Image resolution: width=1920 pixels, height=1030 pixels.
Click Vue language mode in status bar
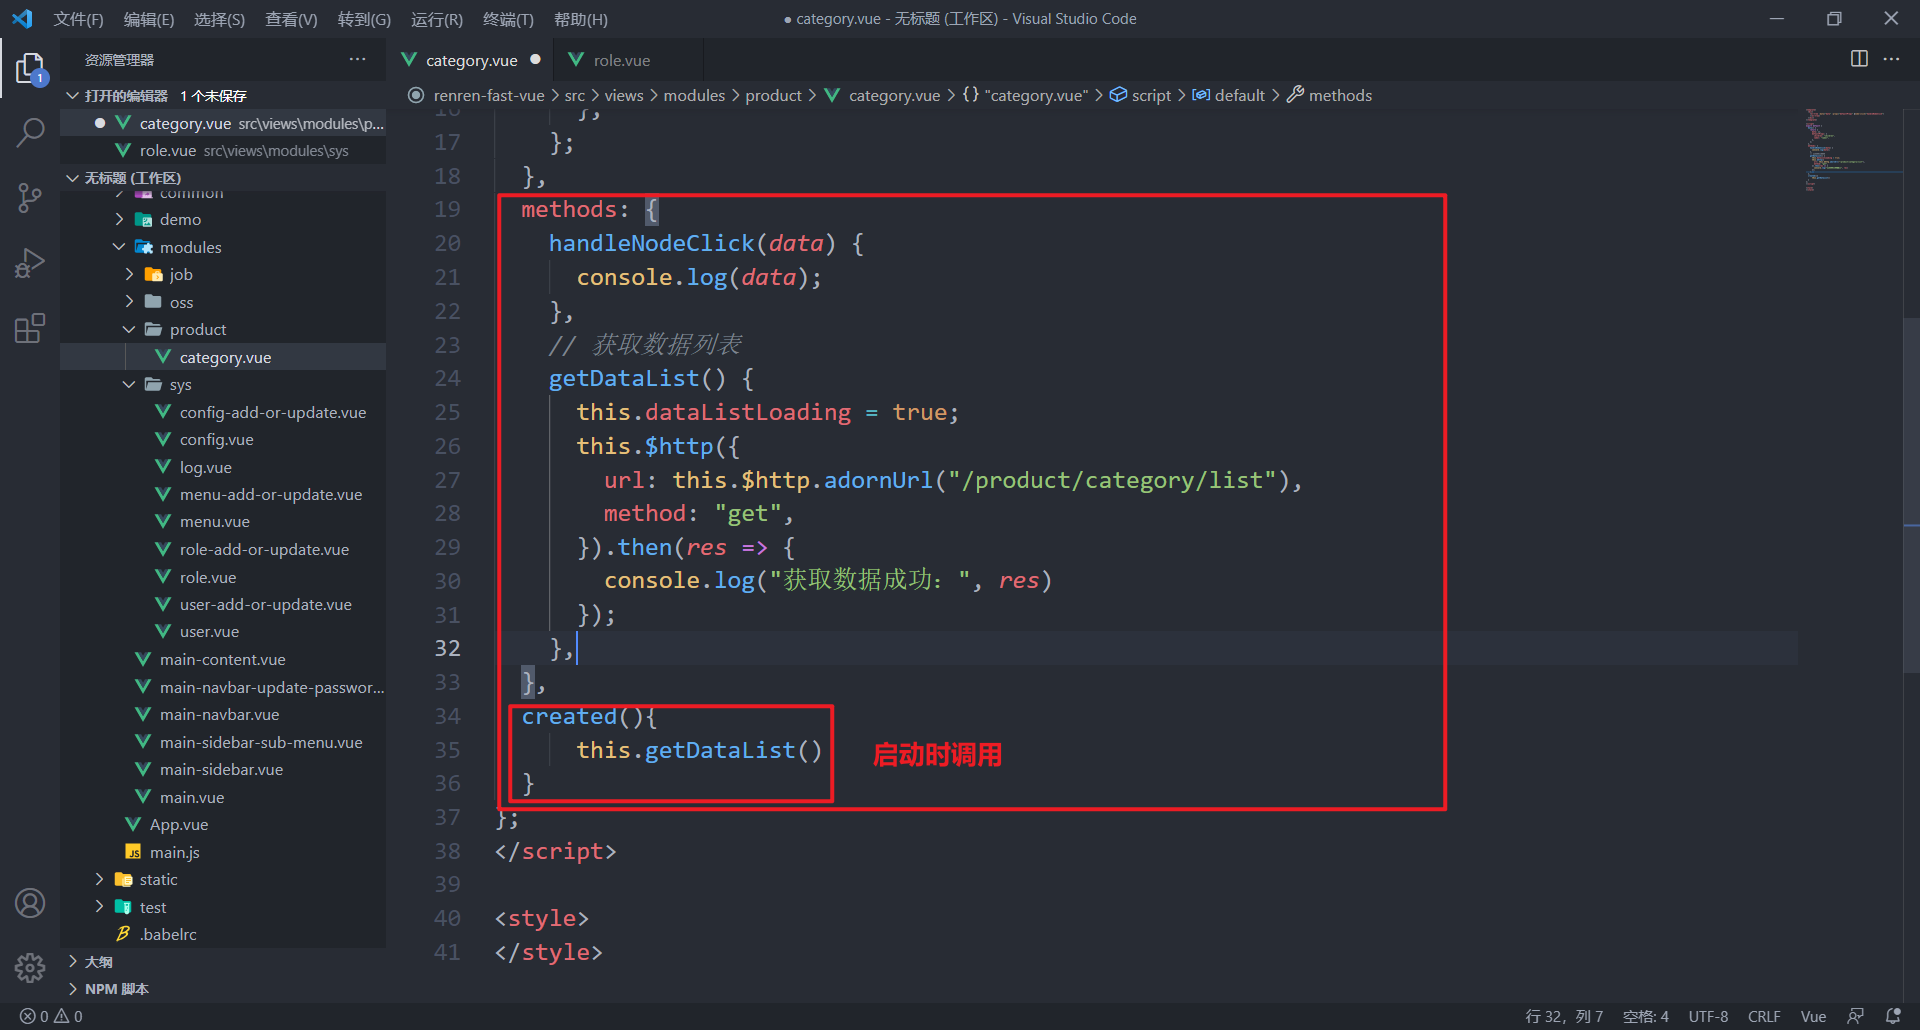click(x=1813, y=1016)
